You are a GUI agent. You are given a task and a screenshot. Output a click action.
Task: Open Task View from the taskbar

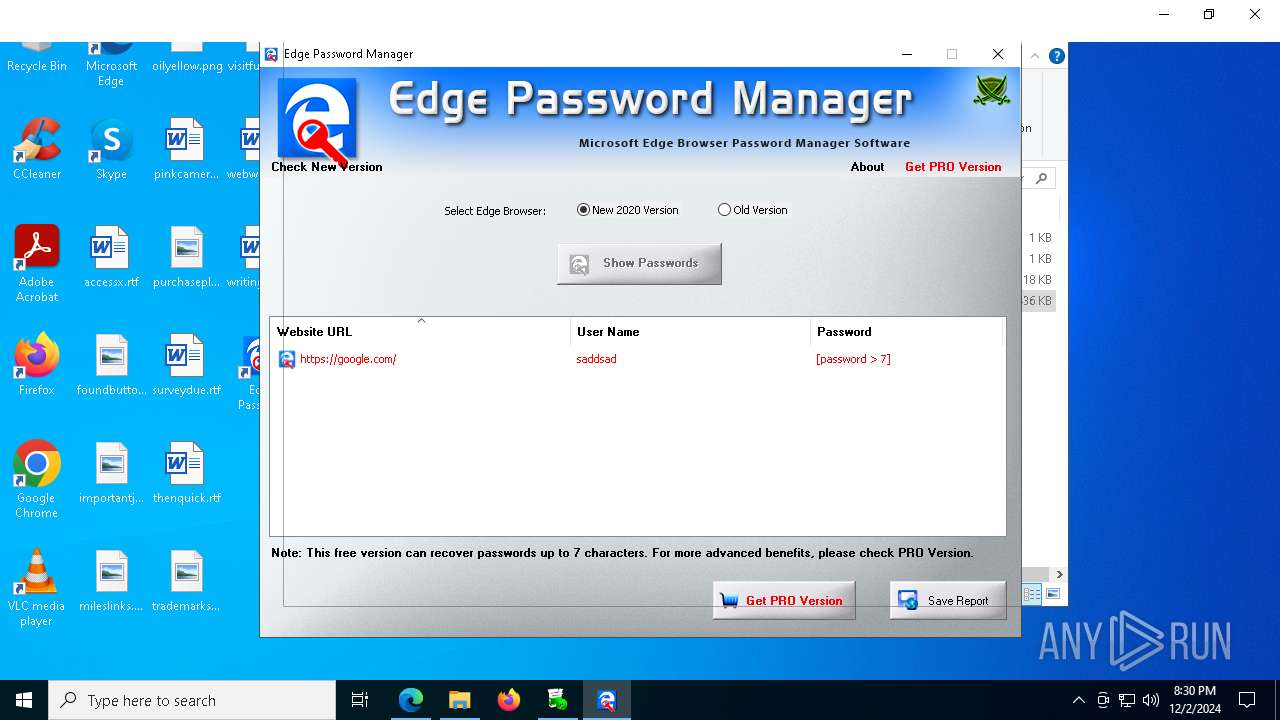[x=360, y=700]
